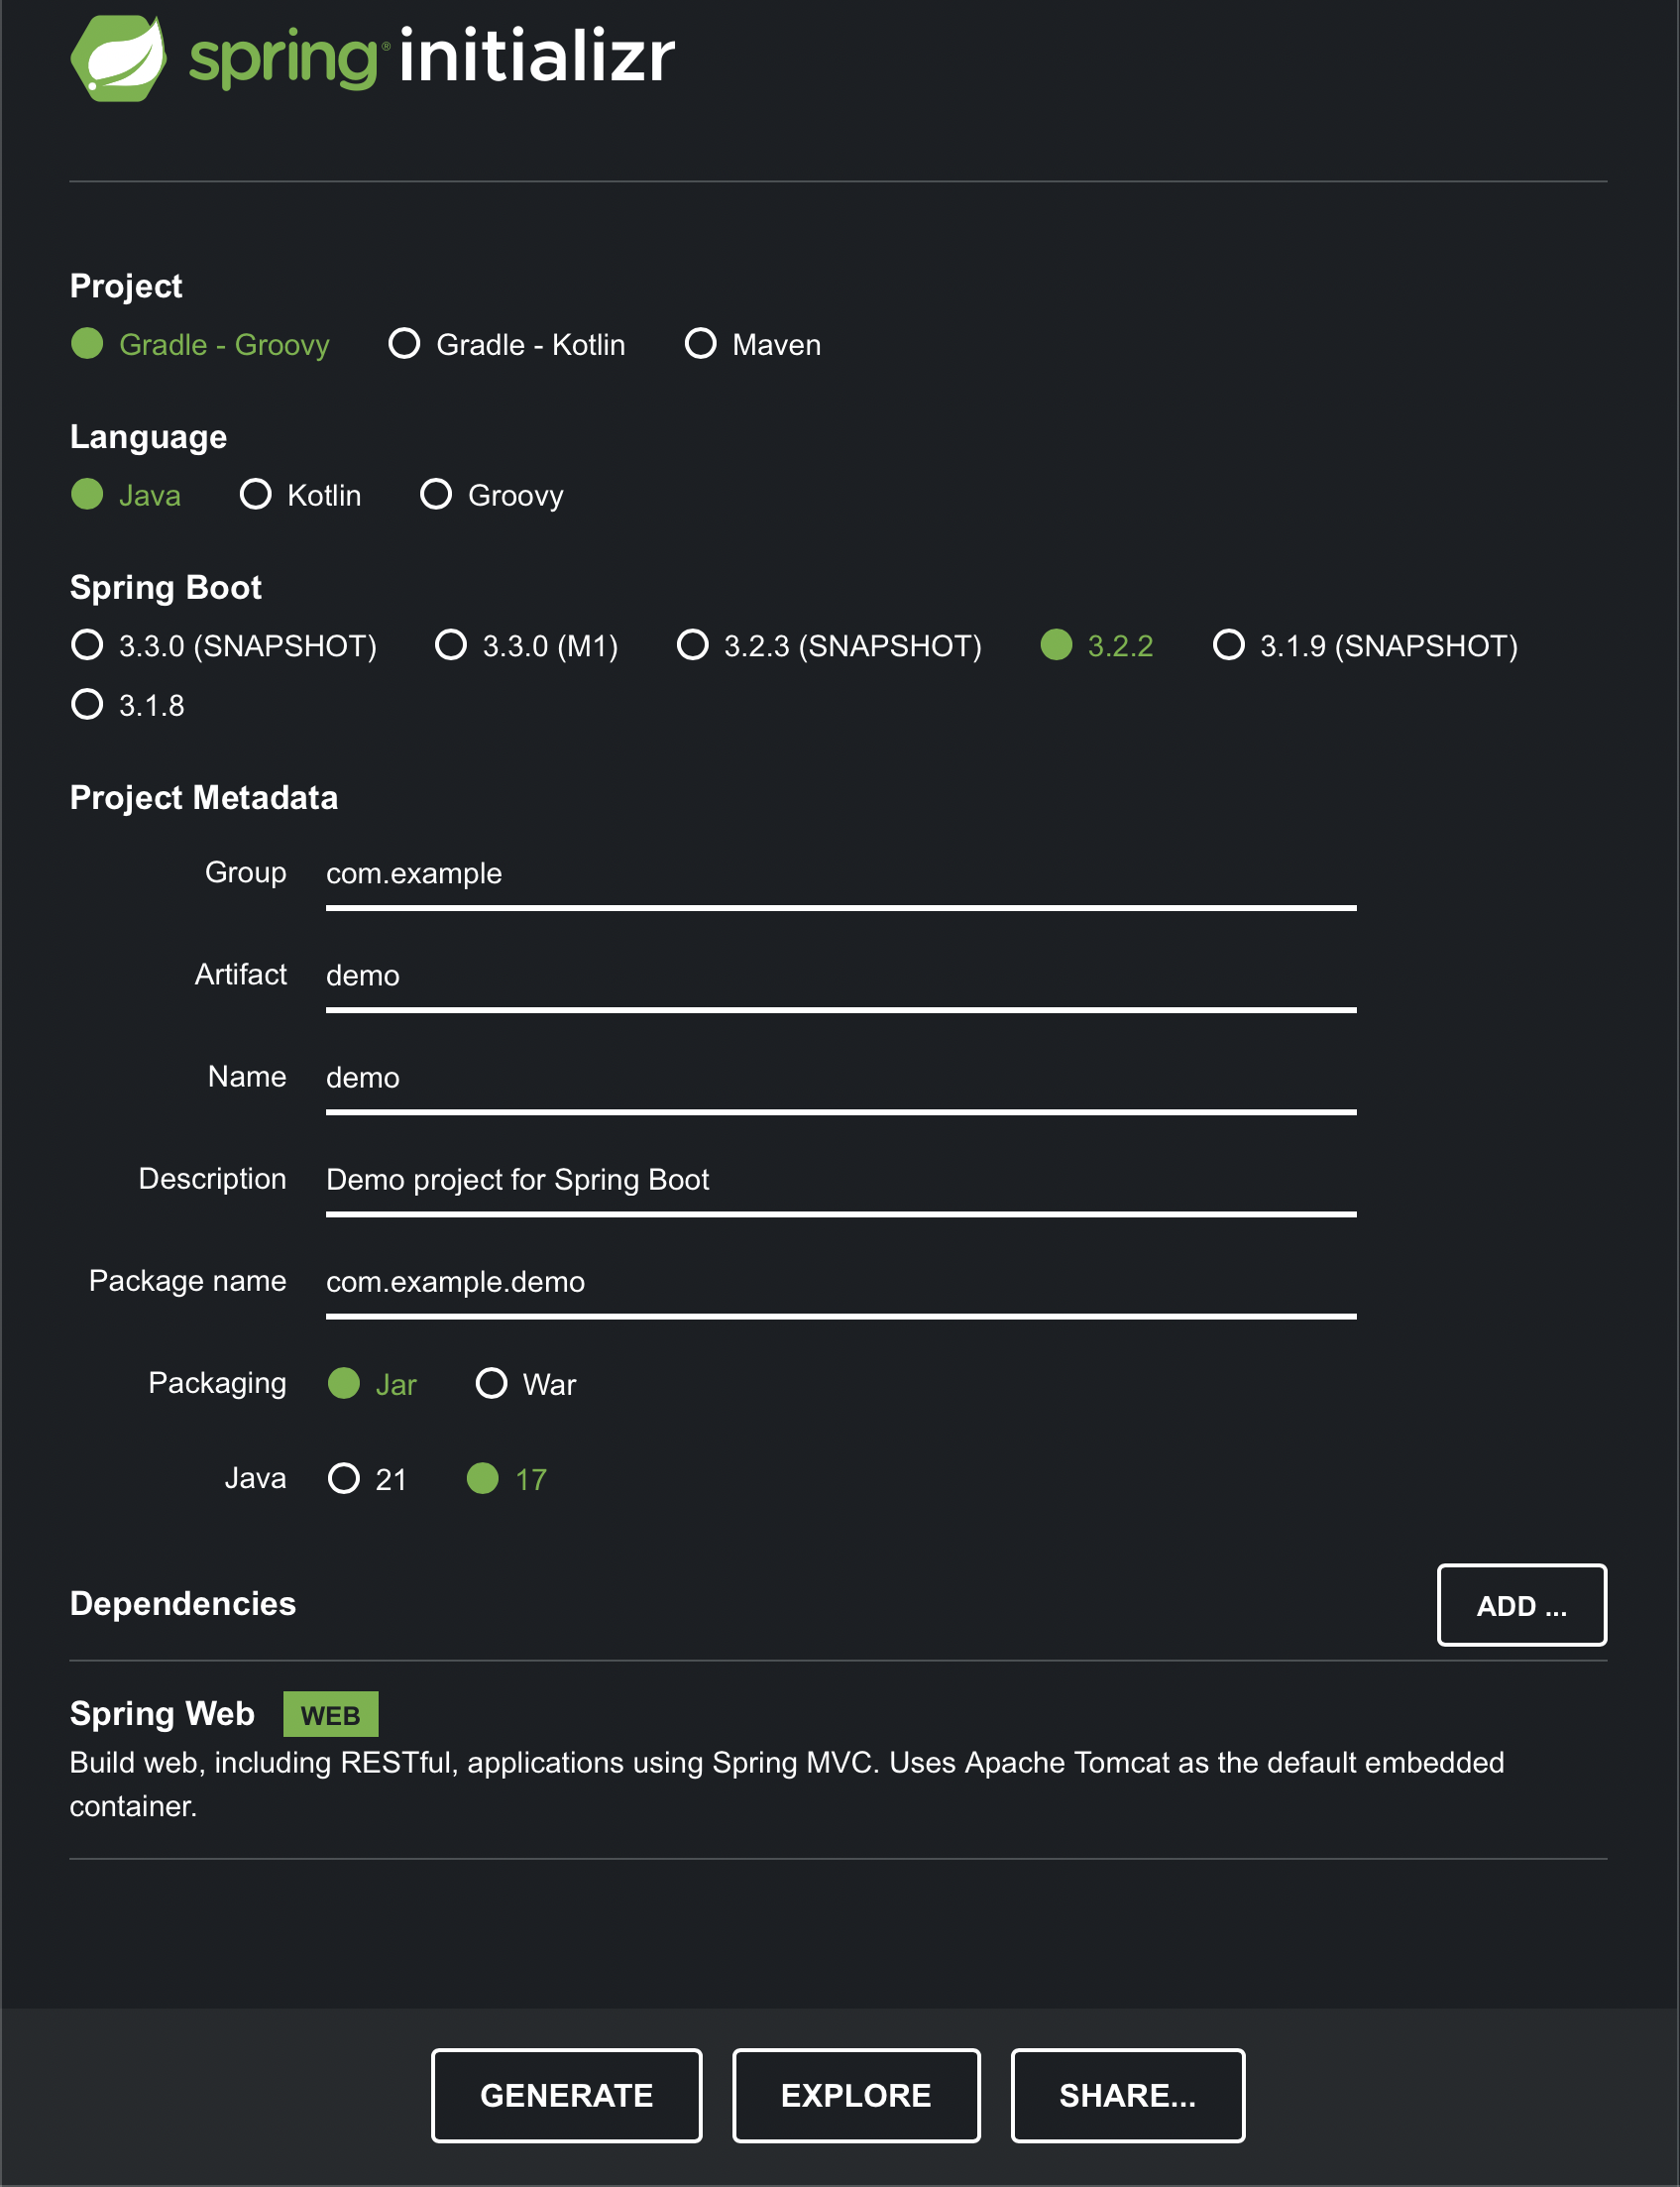Image resolution: width=1680 pixels, height=2187 pixels.
Task: Click the WEB tag badge
Action: click(330, 1715)
